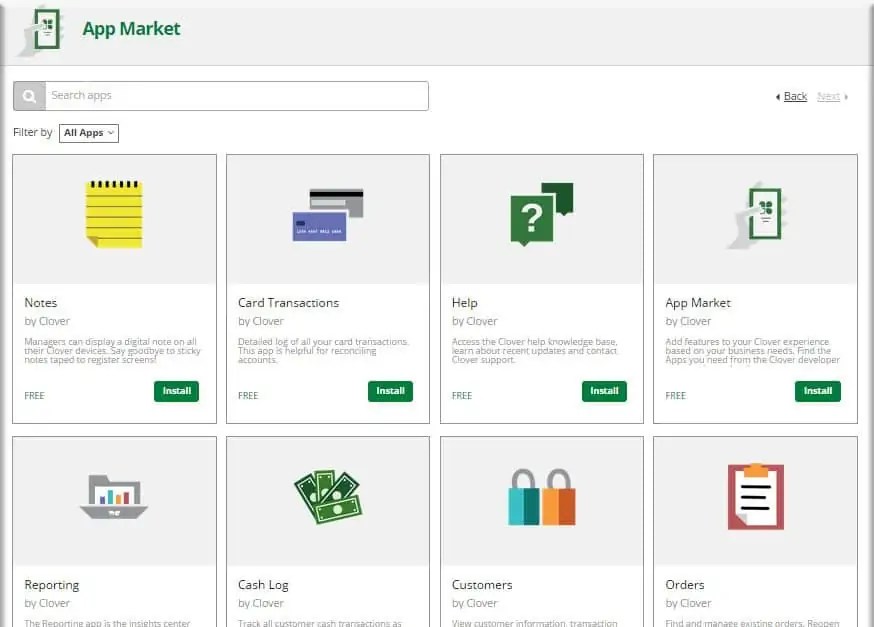This screenshot has width=874, height=627.
Task: Click the Back navigation link
Action: click(794, 96)
